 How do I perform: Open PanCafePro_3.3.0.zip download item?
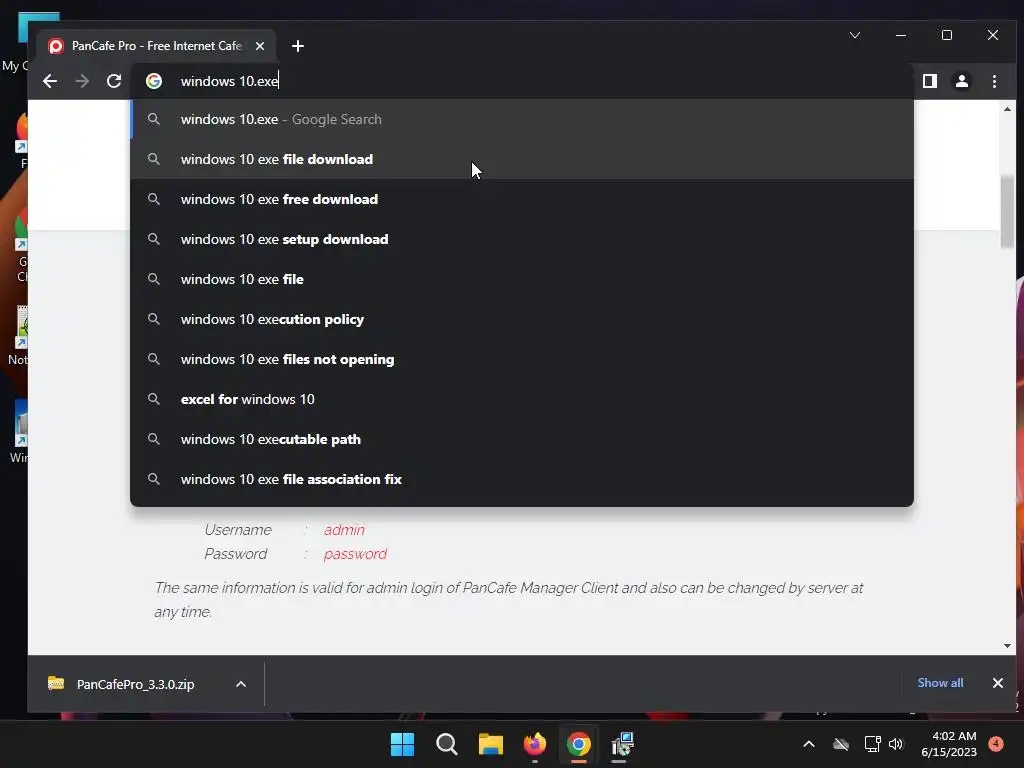tap(135, 684)
